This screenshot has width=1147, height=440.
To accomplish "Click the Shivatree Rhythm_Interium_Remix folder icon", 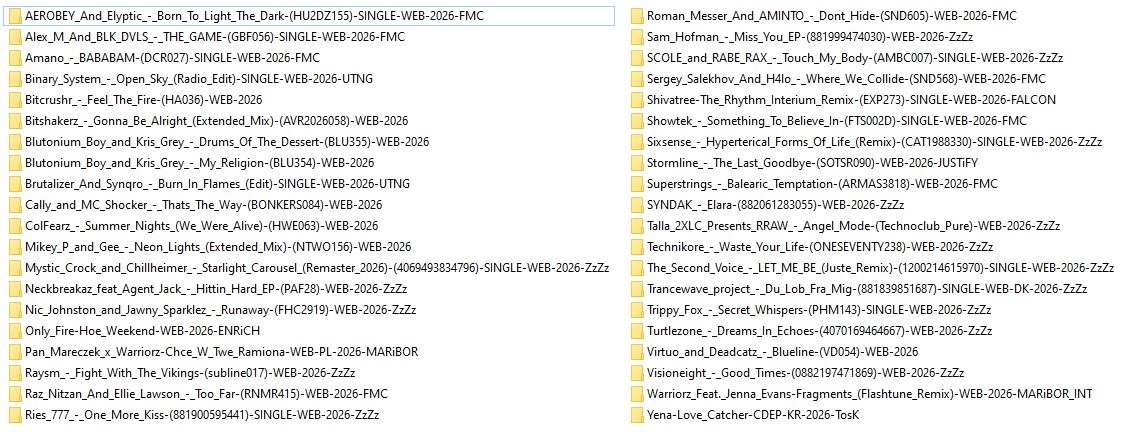I will 637,100.
